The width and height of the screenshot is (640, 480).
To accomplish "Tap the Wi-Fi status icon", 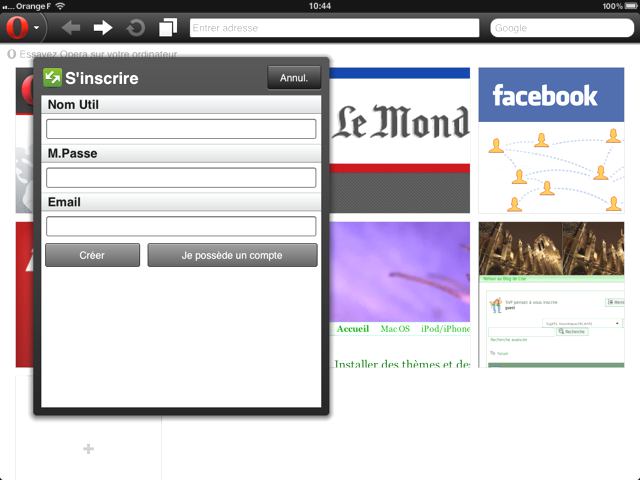I will coord(60,6).
